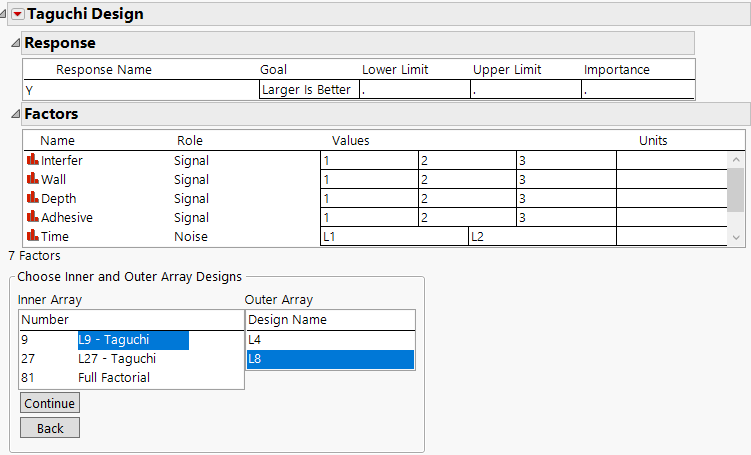Click the Wall factor icon
The height and width of the screenshot is (455, 751).
(x=32, y=179)
